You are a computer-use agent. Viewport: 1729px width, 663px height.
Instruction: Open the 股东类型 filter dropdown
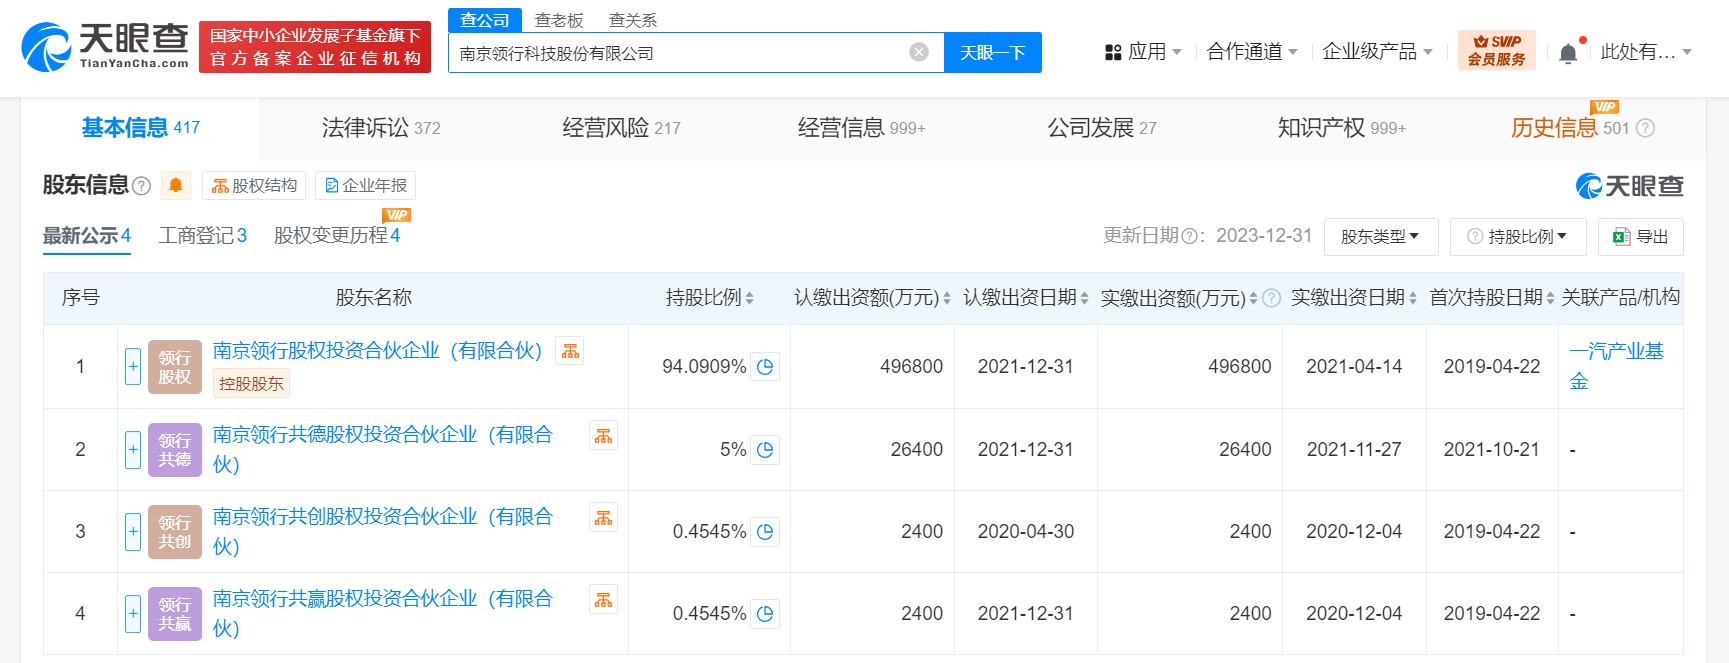1380,237
